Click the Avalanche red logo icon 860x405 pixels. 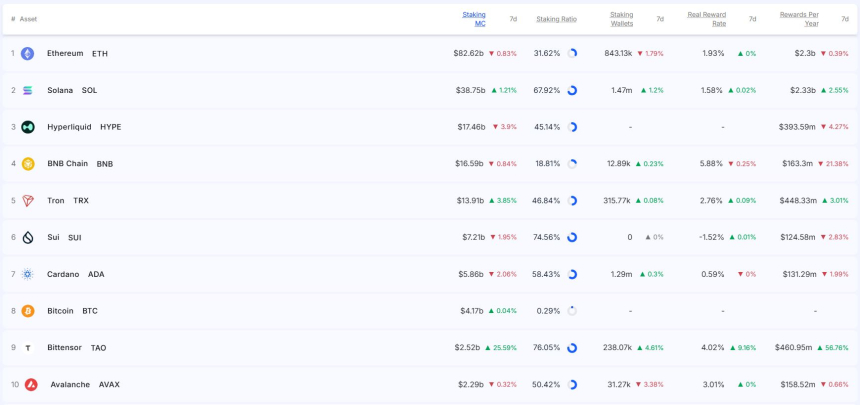(31, 384)
